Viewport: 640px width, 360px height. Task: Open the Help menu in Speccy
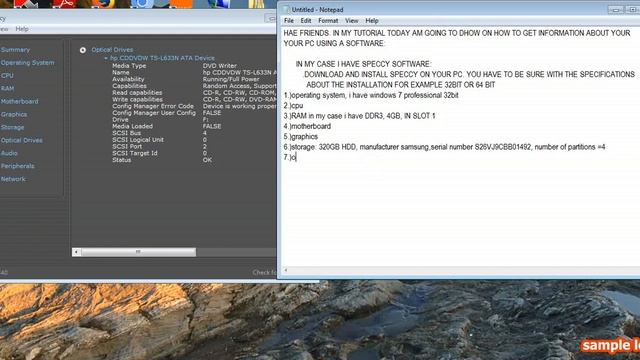[x=22, y=29]
